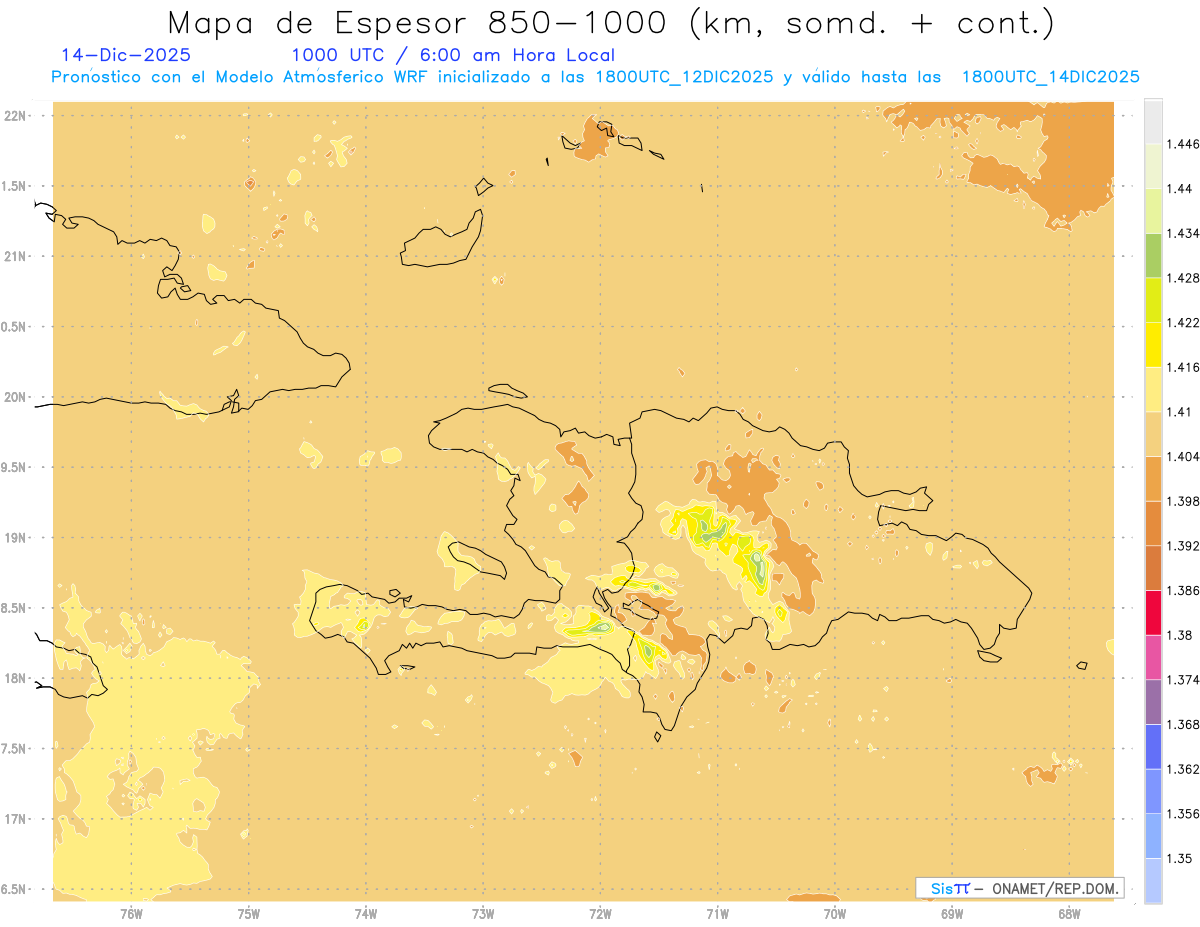This screenshot has height=927, width=1200.
Task: Select the red 1.38–1.386 colorbar segment
Action: (x=1153, y=613)
